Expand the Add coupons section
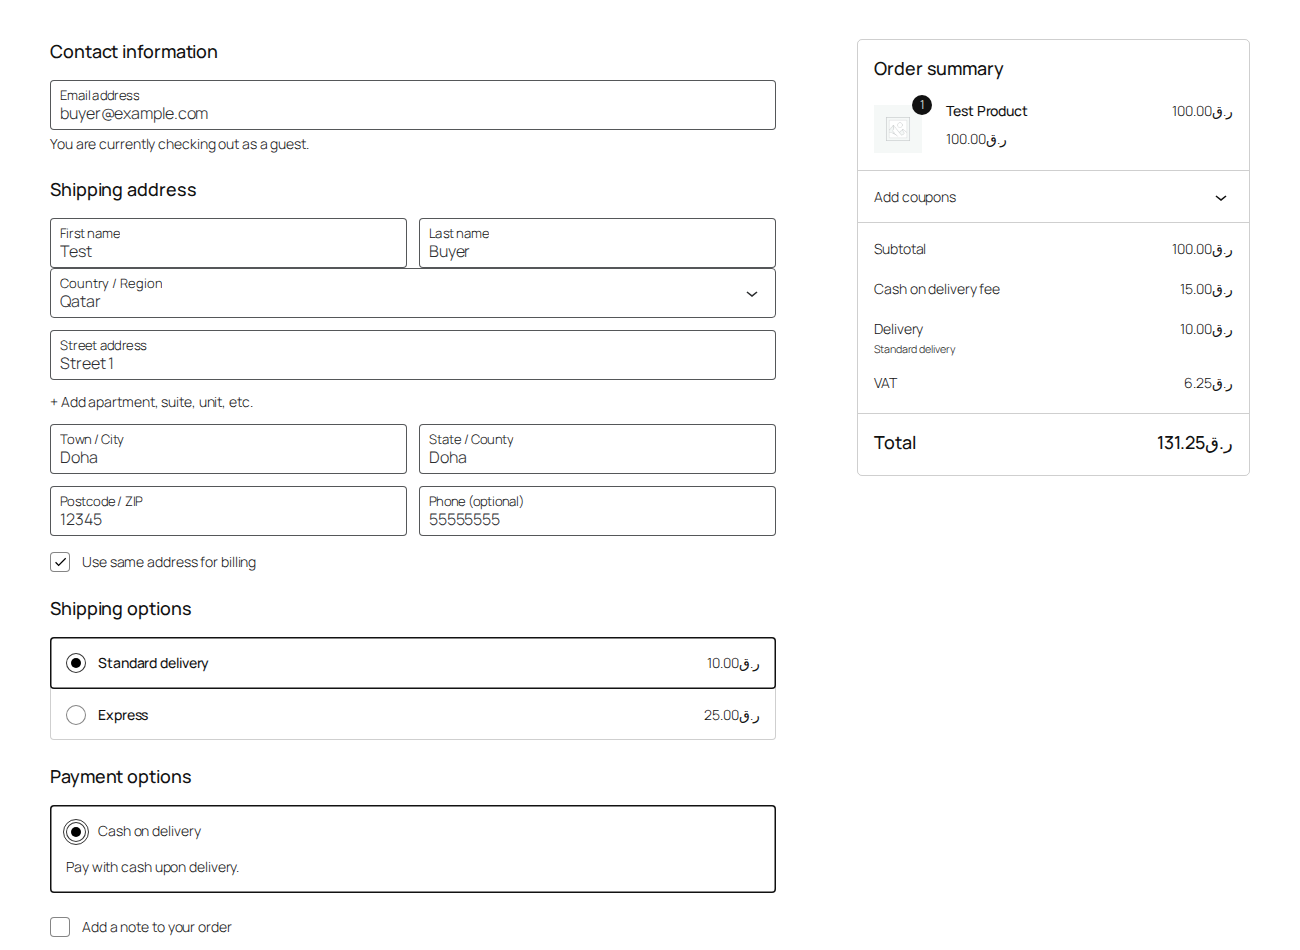This screenshot has width=1300, height=950. pos(1053,197)
